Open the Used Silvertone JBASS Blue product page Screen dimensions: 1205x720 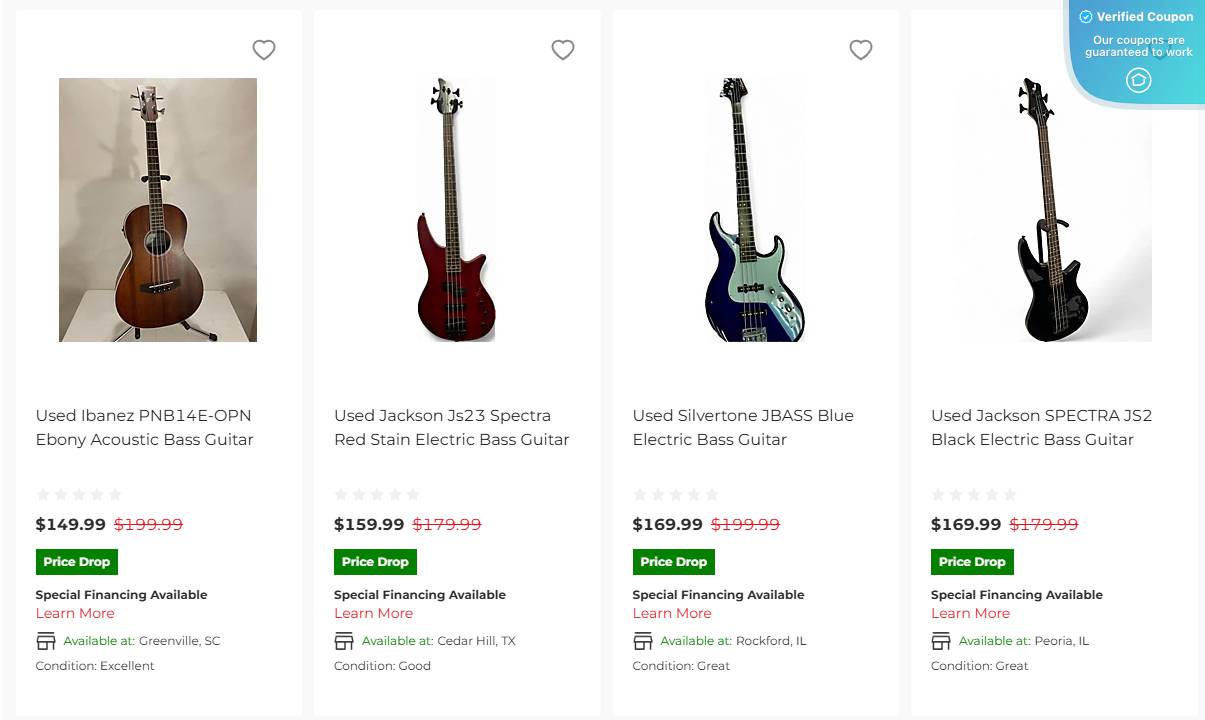tap(743, 427)
